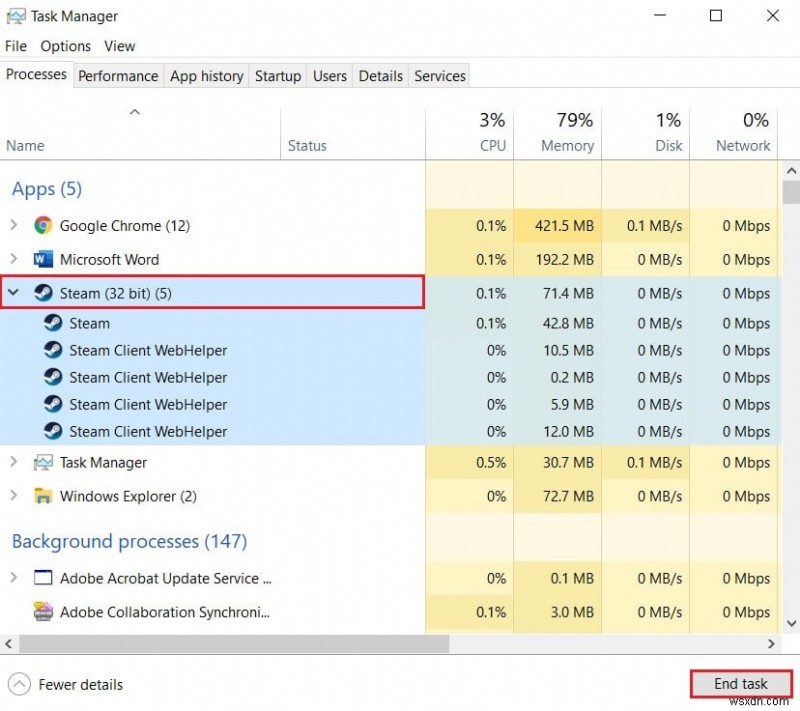Screen dimensions: 800x711
Task: Click the Adobe Acrobat Update Service icon
Action: (43, 578)
